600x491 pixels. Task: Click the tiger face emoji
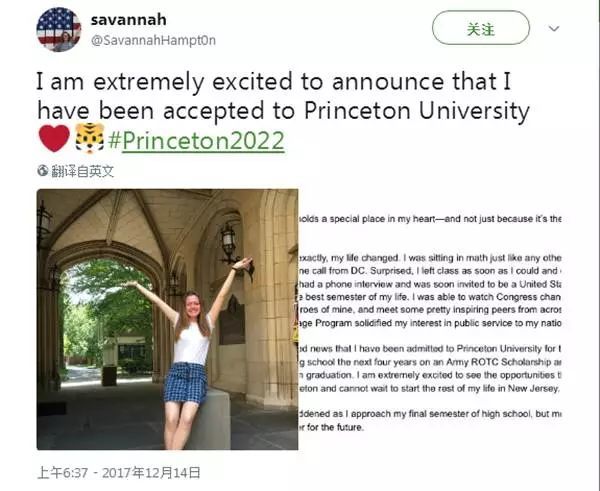tap(89, 138)
